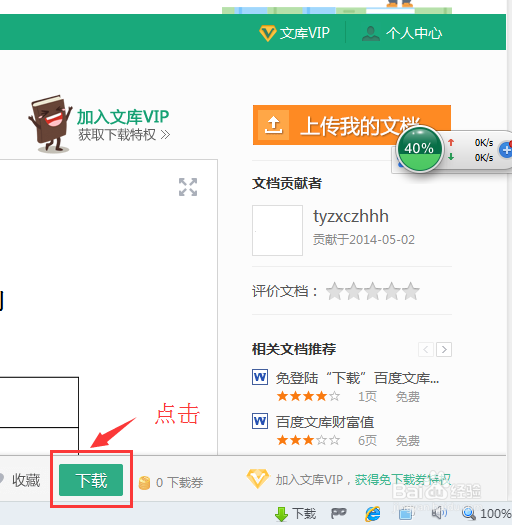Click the 0K/s download speed readout

[x=484, y=157]
